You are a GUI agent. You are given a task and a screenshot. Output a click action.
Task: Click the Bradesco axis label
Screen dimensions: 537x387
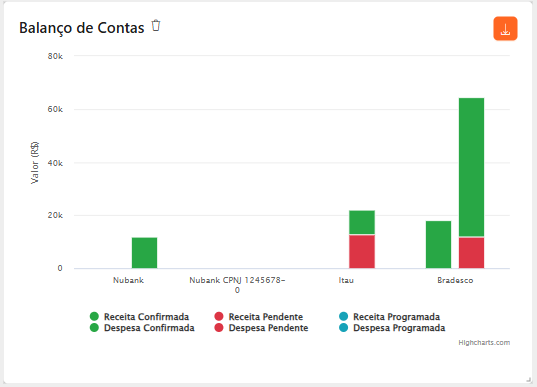(455, 280)
